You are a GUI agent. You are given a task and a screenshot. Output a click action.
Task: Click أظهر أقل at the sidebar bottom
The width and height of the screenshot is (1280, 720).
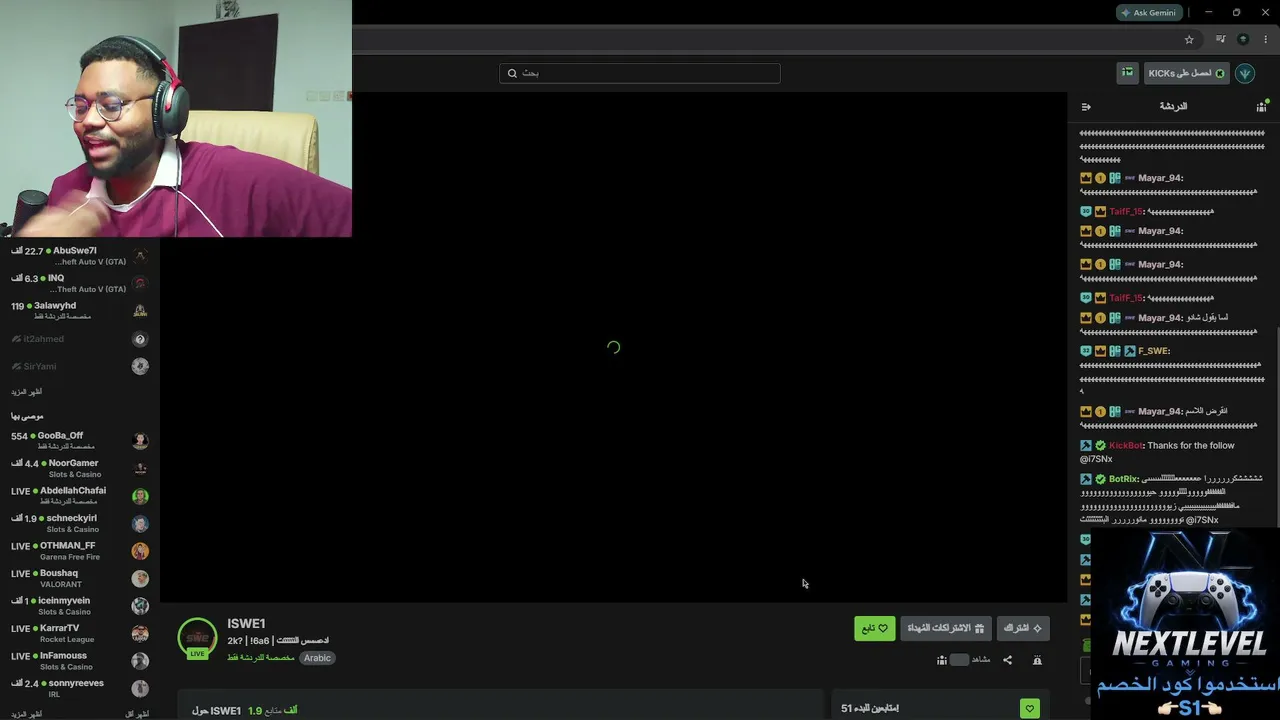[137, 714]
